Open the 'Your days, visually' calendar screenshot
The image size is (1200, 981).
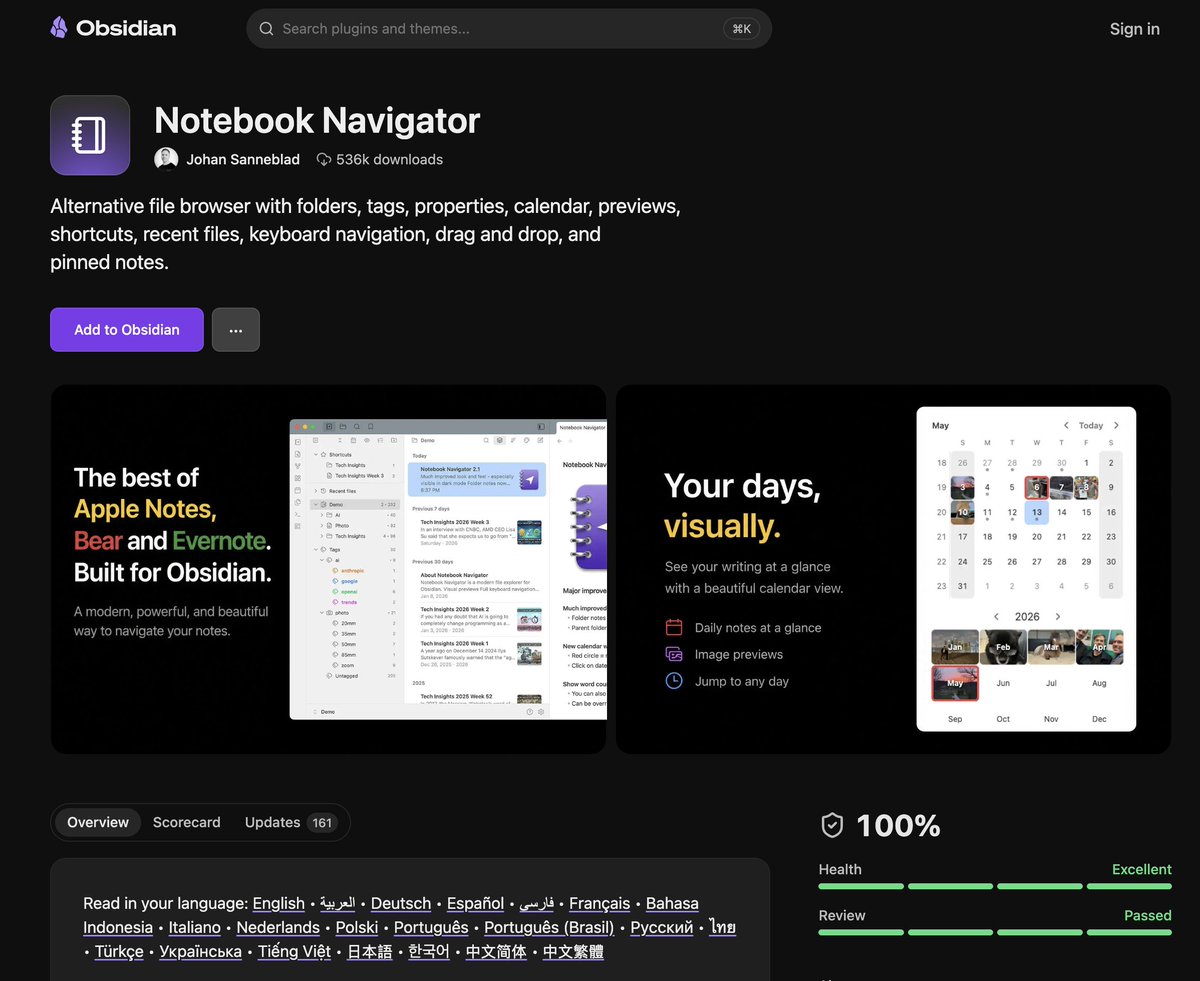[x=893, y=569]
